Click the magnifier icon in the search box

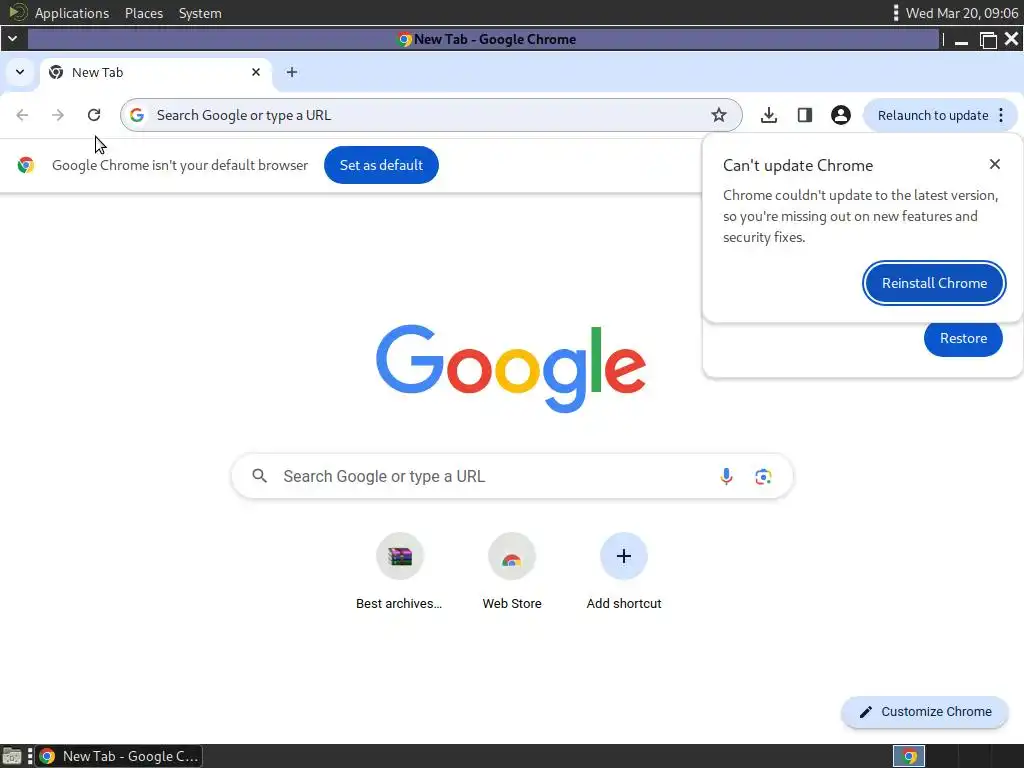point(259,476)
